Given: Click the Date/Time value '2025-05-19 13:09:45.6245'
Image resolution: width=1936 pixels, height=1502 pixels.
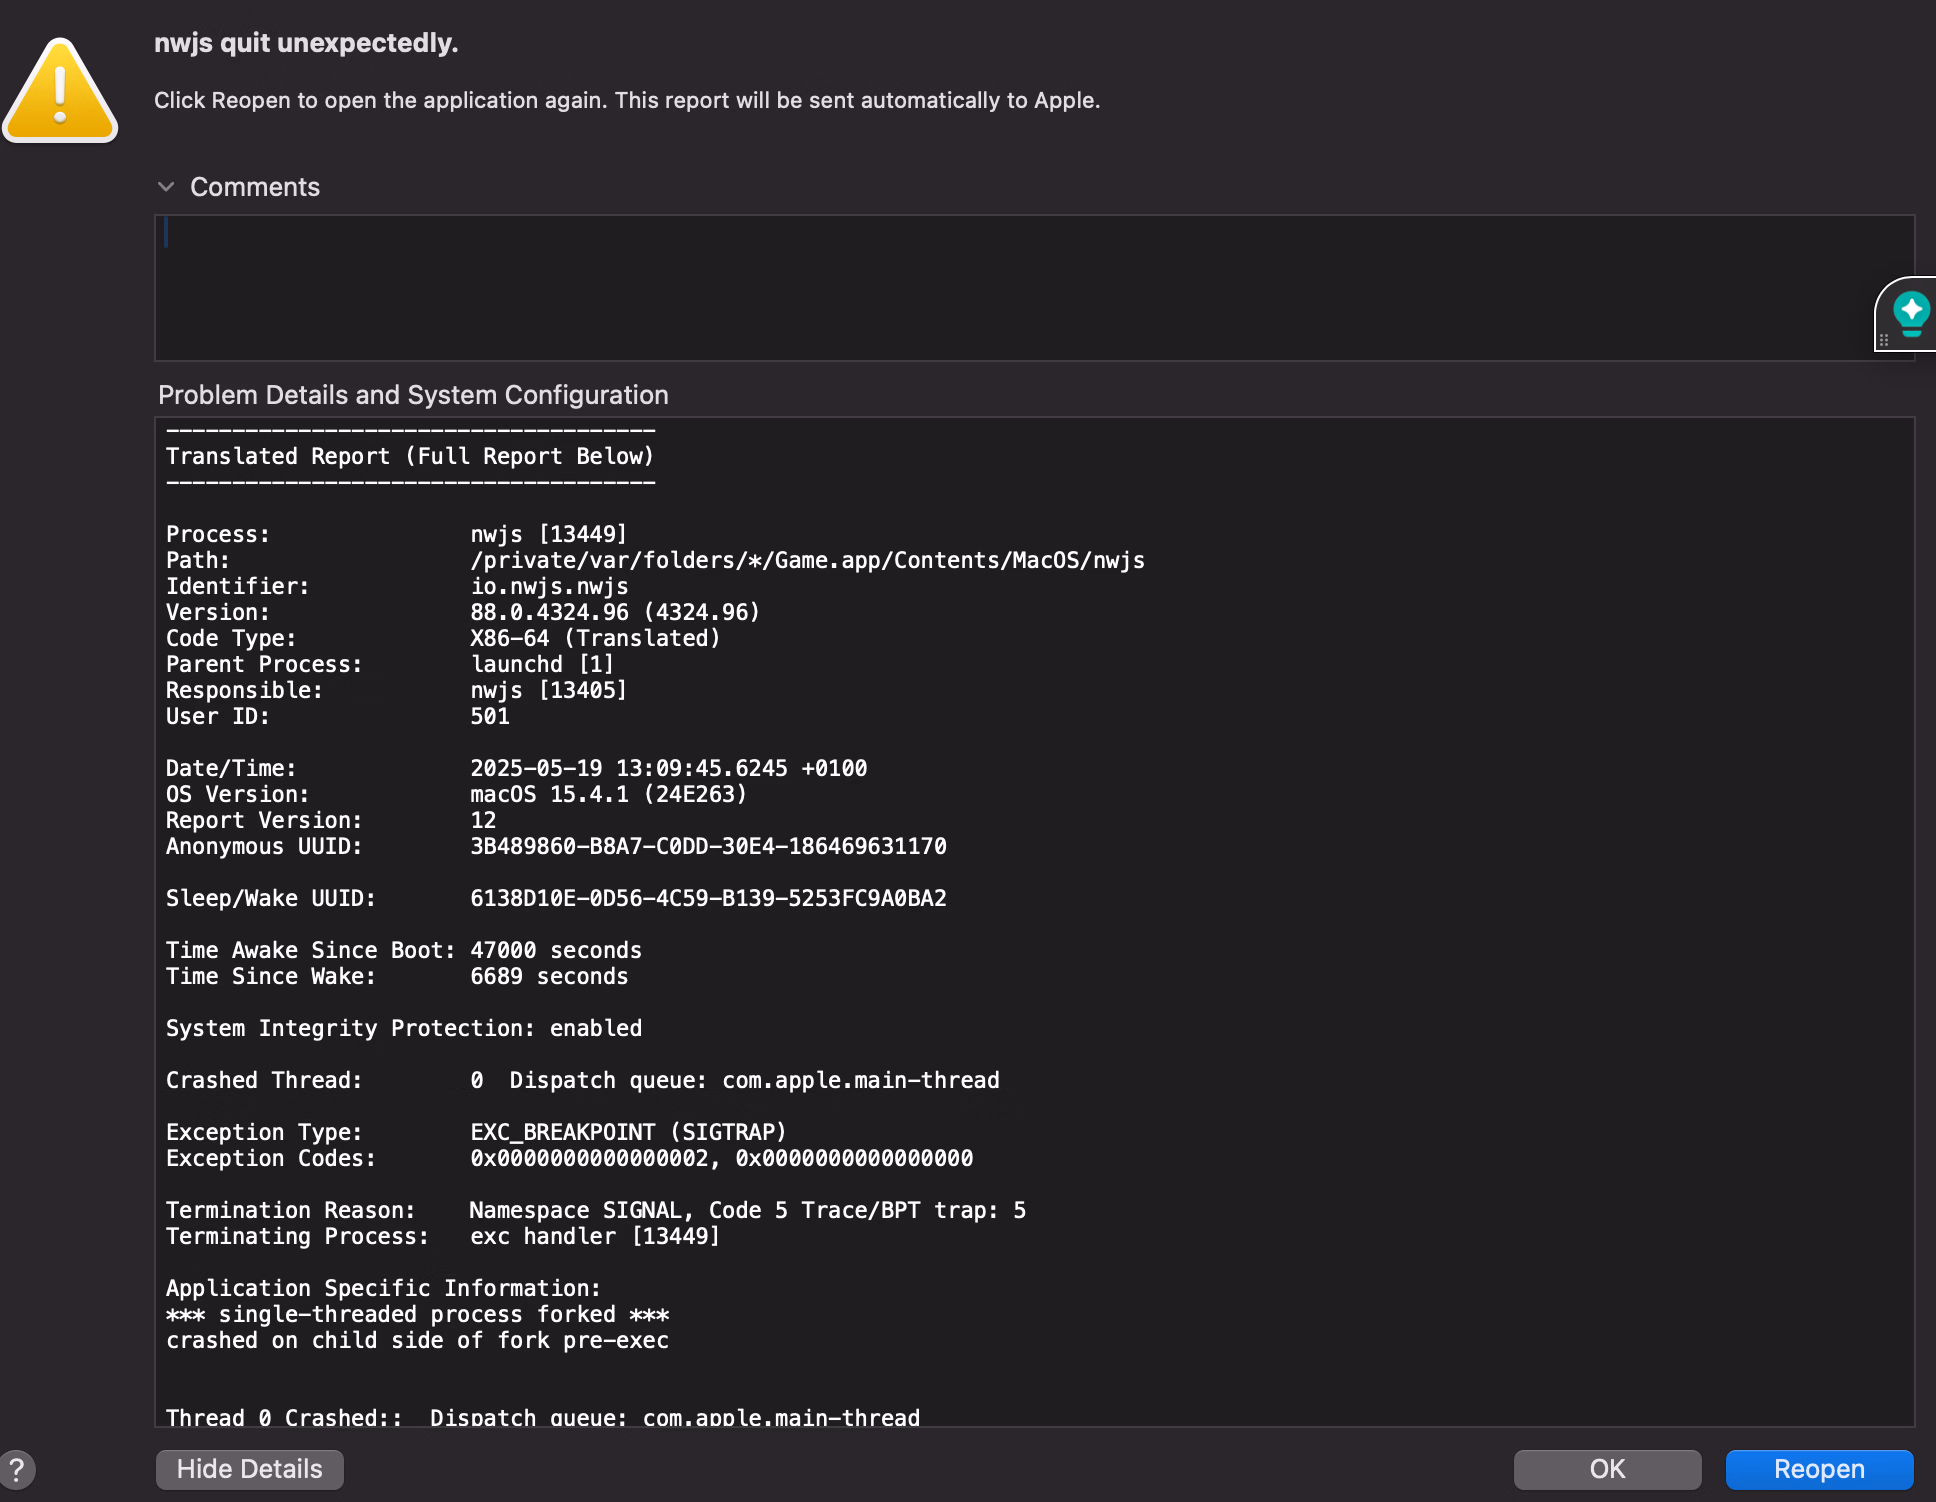Looking at the screenshot, I should pos(629,768).
